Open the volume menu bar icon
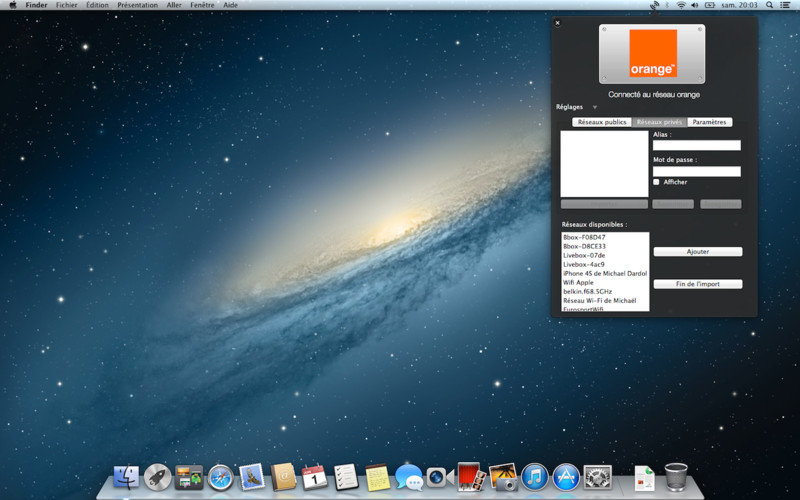 (x=694, y=5)
